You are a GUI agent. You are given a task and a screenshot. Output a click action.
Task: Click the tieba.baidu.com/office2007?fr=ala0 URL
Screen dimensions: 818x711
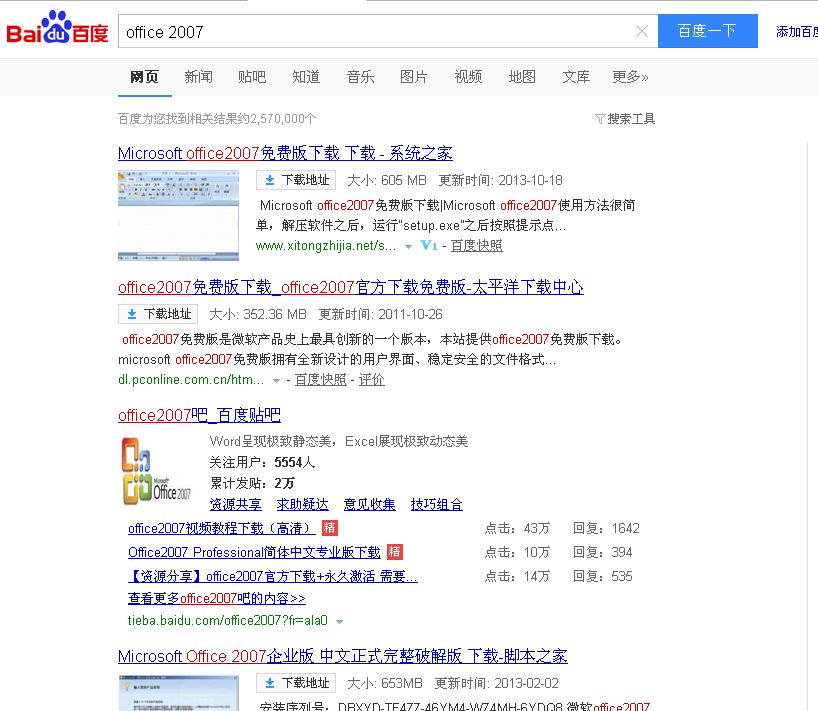pos(227,620)
